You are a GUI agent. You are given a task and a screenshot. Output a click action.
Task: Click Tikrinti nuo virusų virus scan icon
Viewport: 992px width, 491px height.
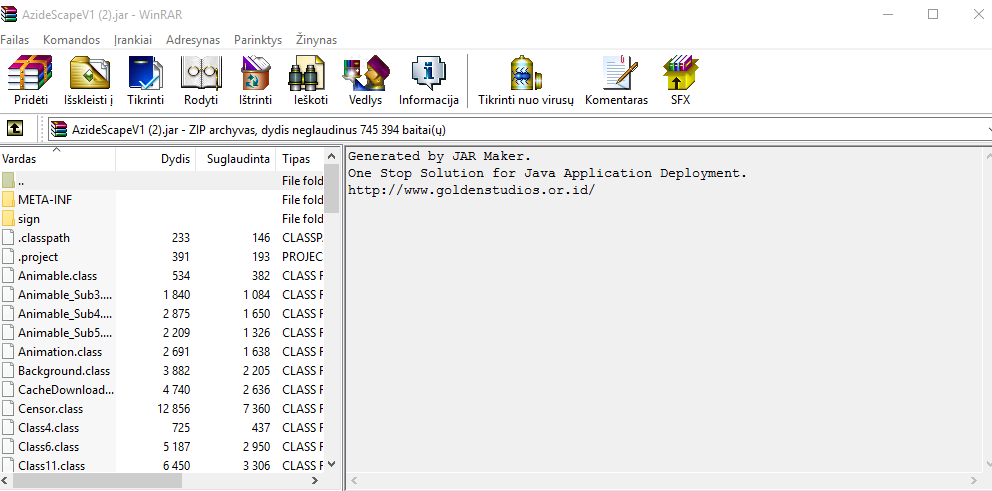coord(525,72)
